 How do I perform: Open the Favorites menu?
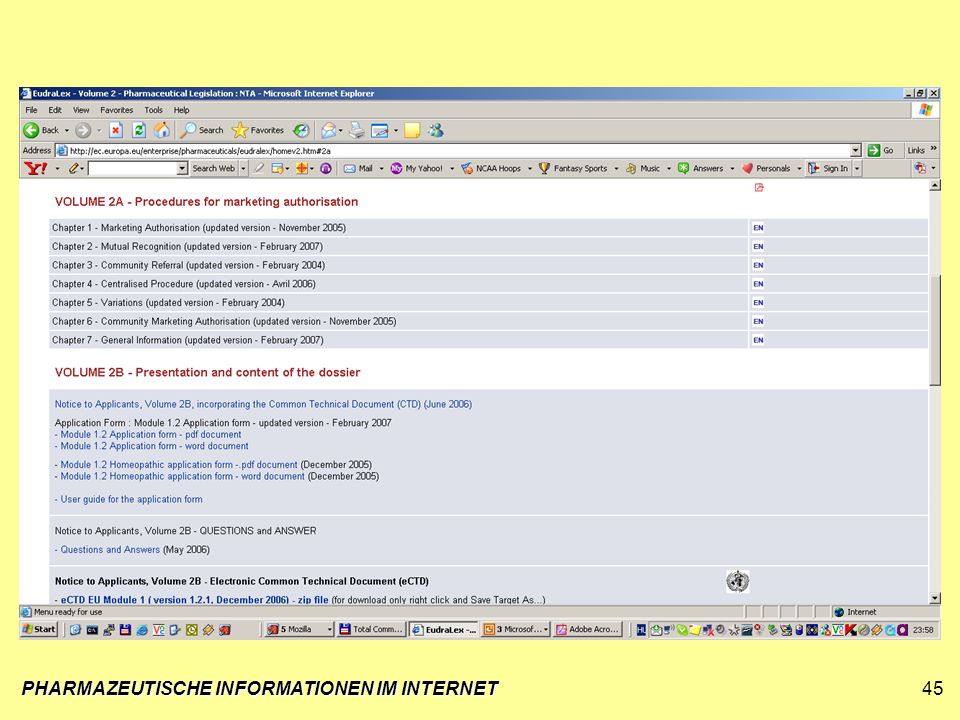[117, 110]
